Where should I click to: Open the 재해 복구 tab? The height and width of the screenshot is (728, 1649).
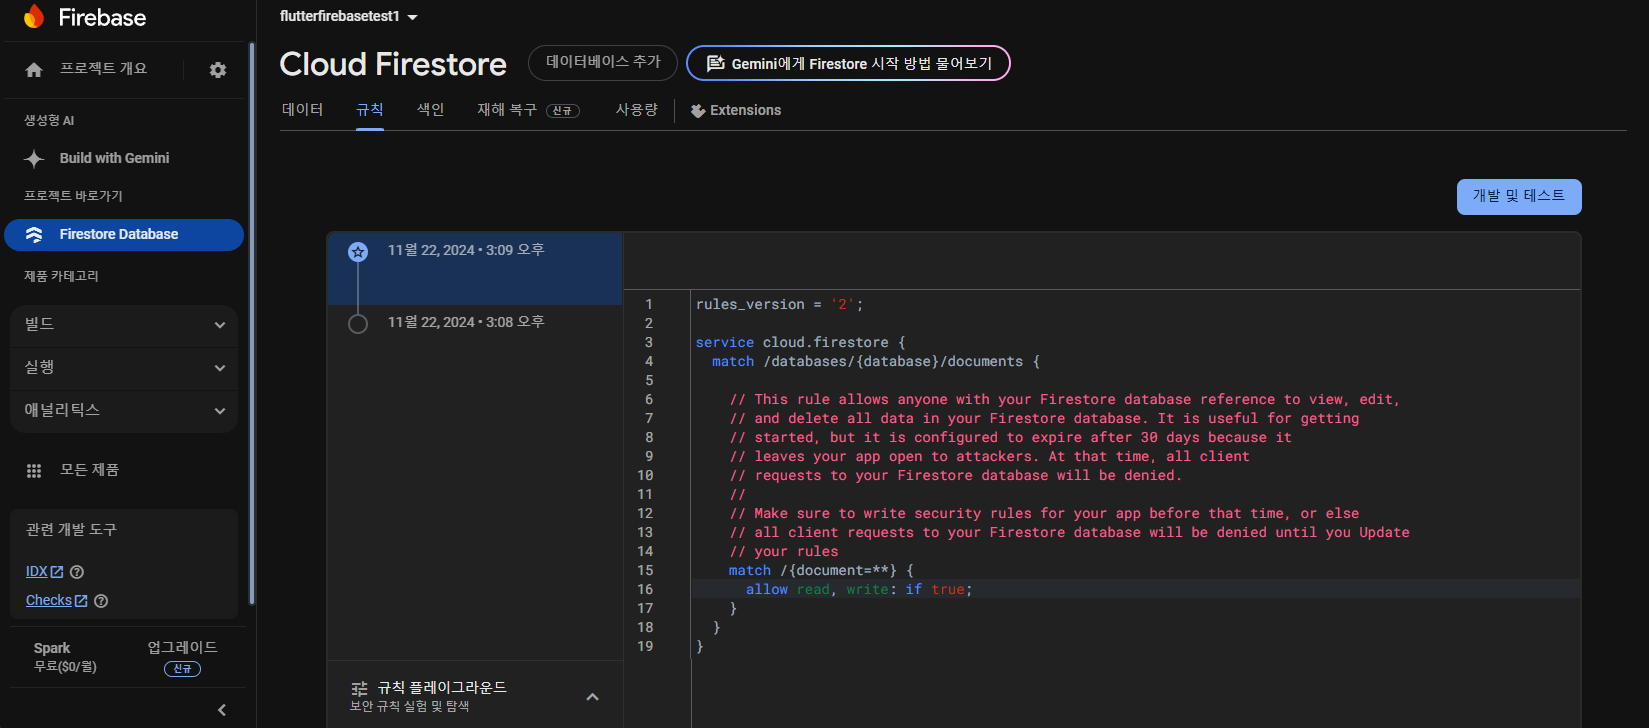528,110
